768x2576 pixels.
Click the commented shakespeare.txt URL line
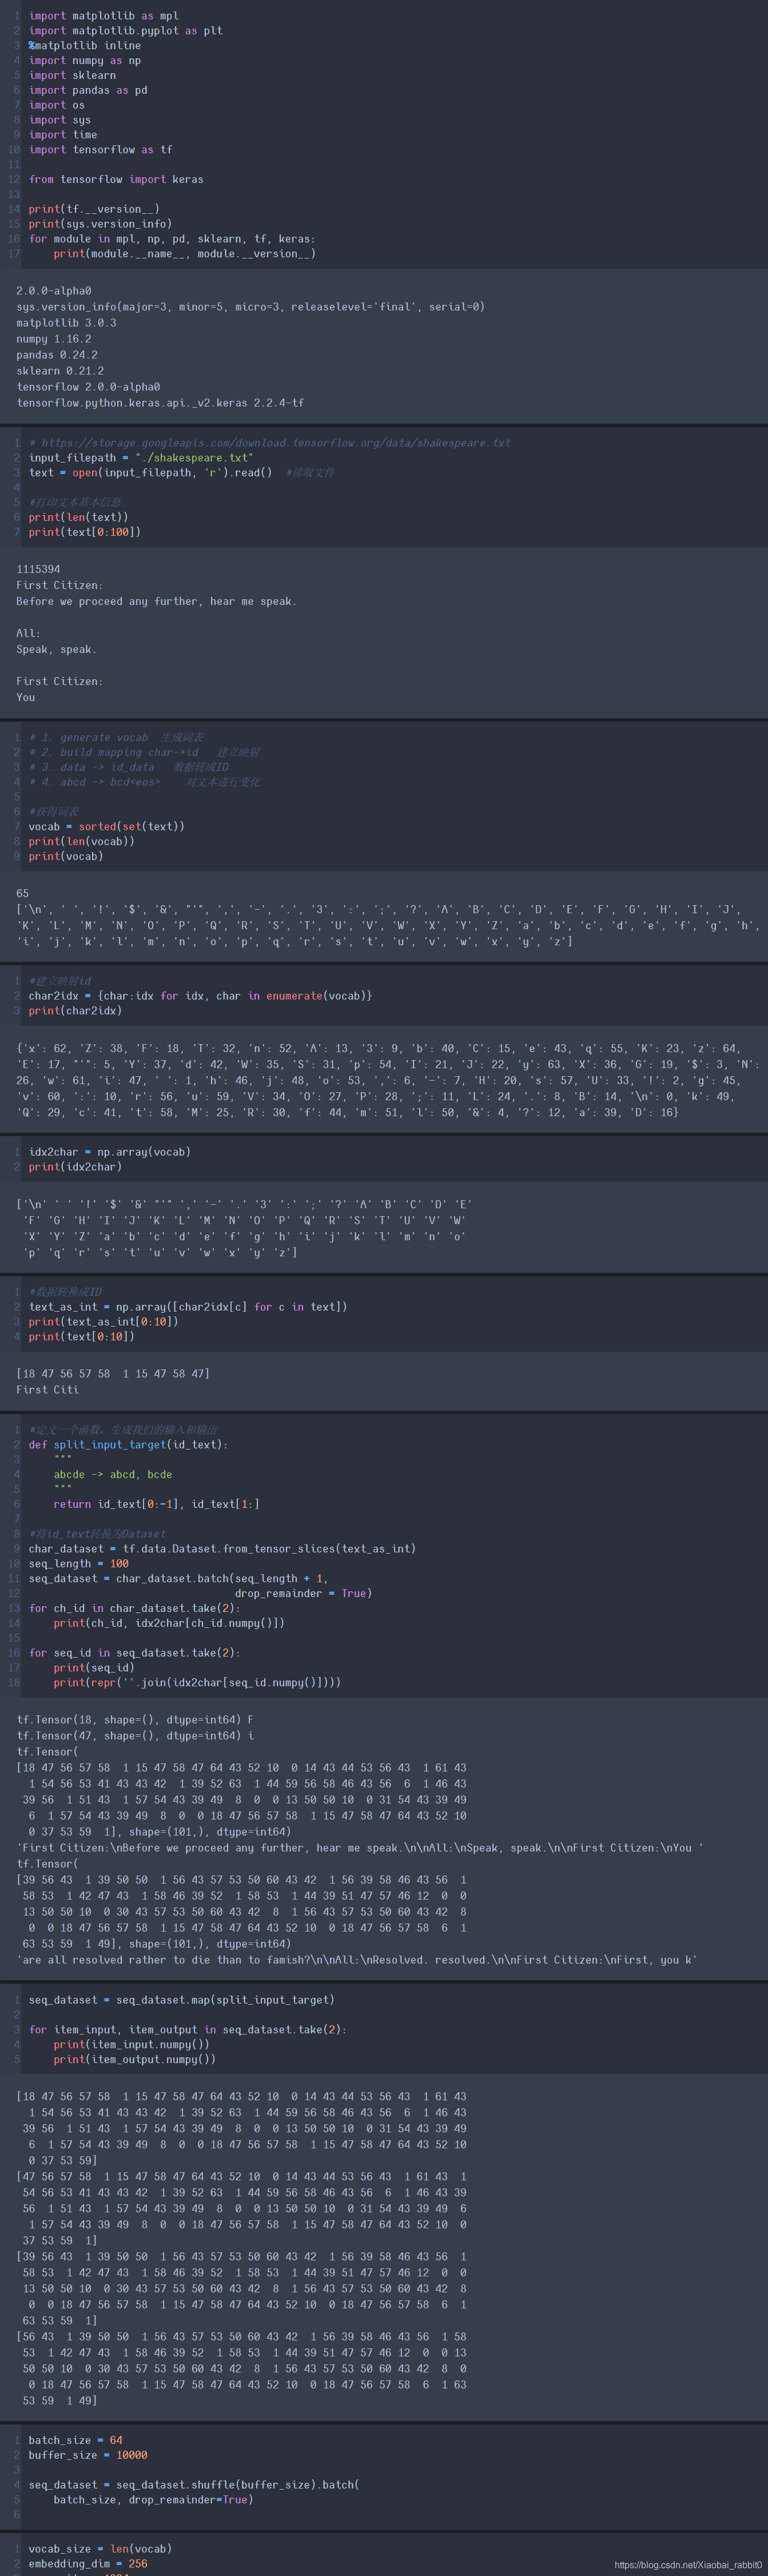[x=270, y=443]
